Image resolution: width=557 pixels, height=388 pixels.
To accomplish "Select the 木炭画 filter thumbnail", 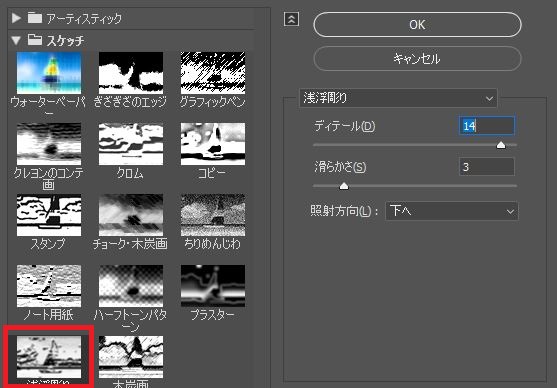I will coord(131,357).
